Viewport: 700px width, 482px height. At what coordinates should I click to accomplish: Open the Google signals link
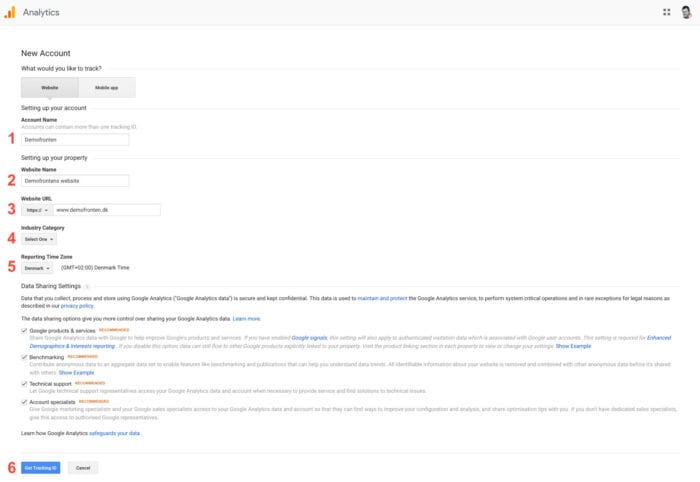coord(309,338)
